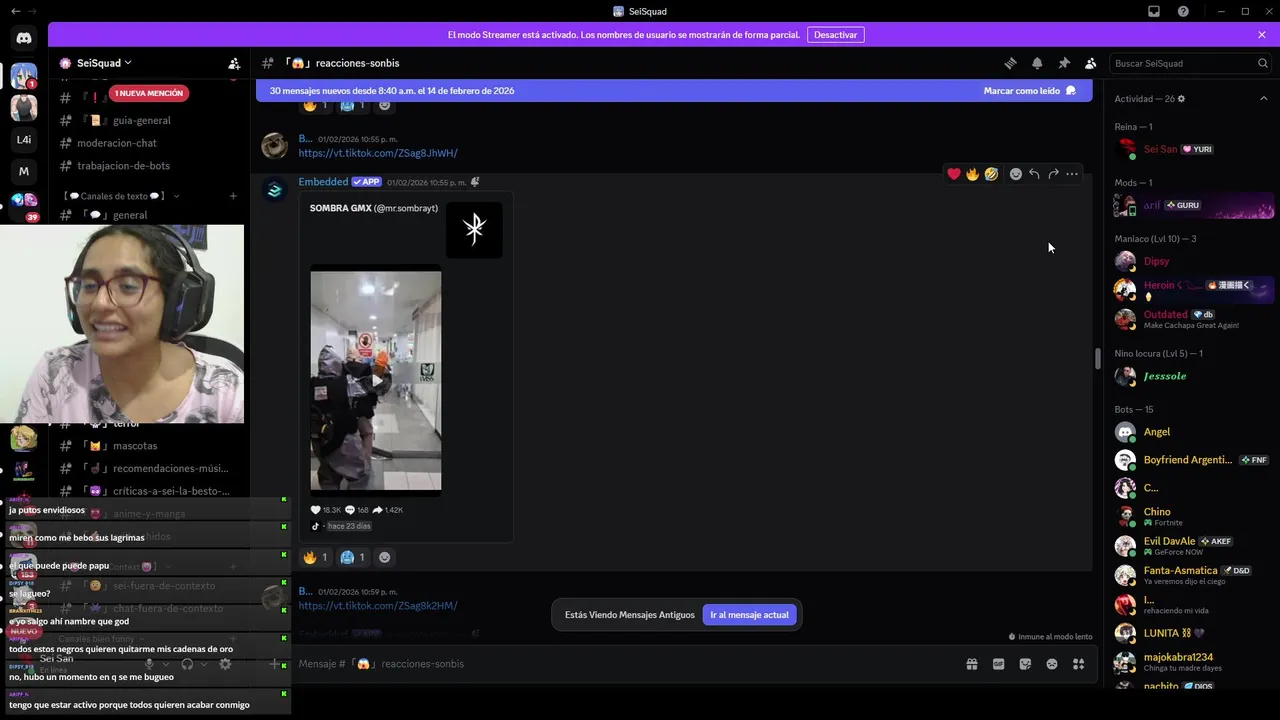Forward the Embedded message
The width and height of the screenshot is (1280, 720).
tap(1053, 174)
